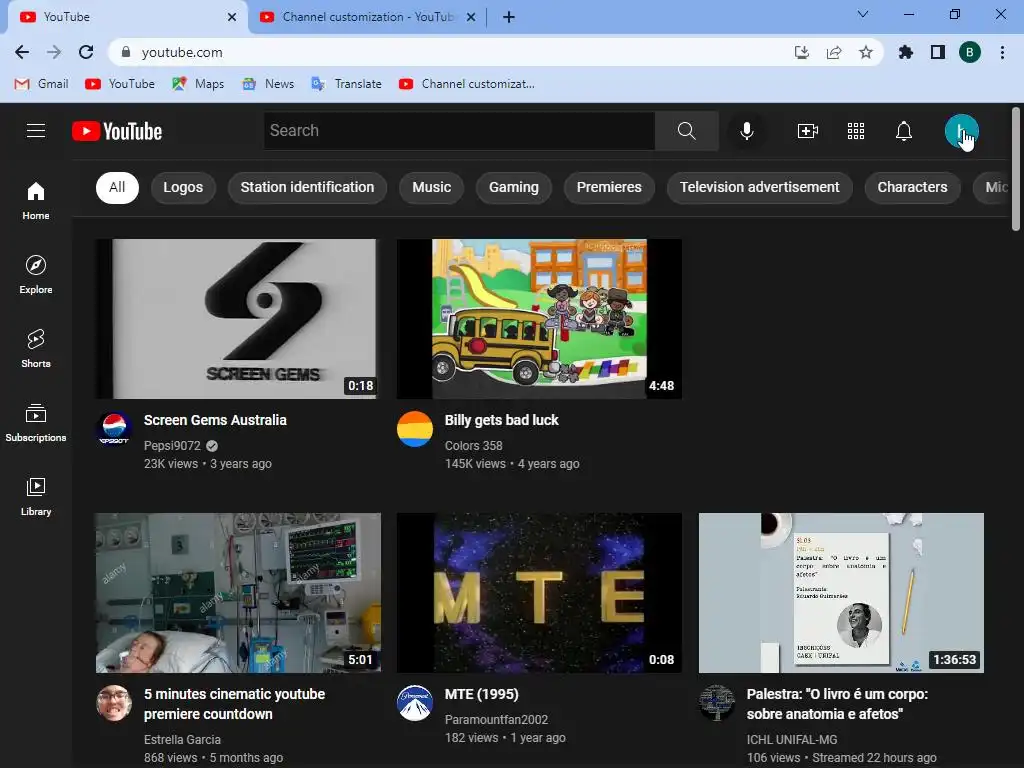
Task: Select Television advertisement filter chip
Action: coord(760,187)
